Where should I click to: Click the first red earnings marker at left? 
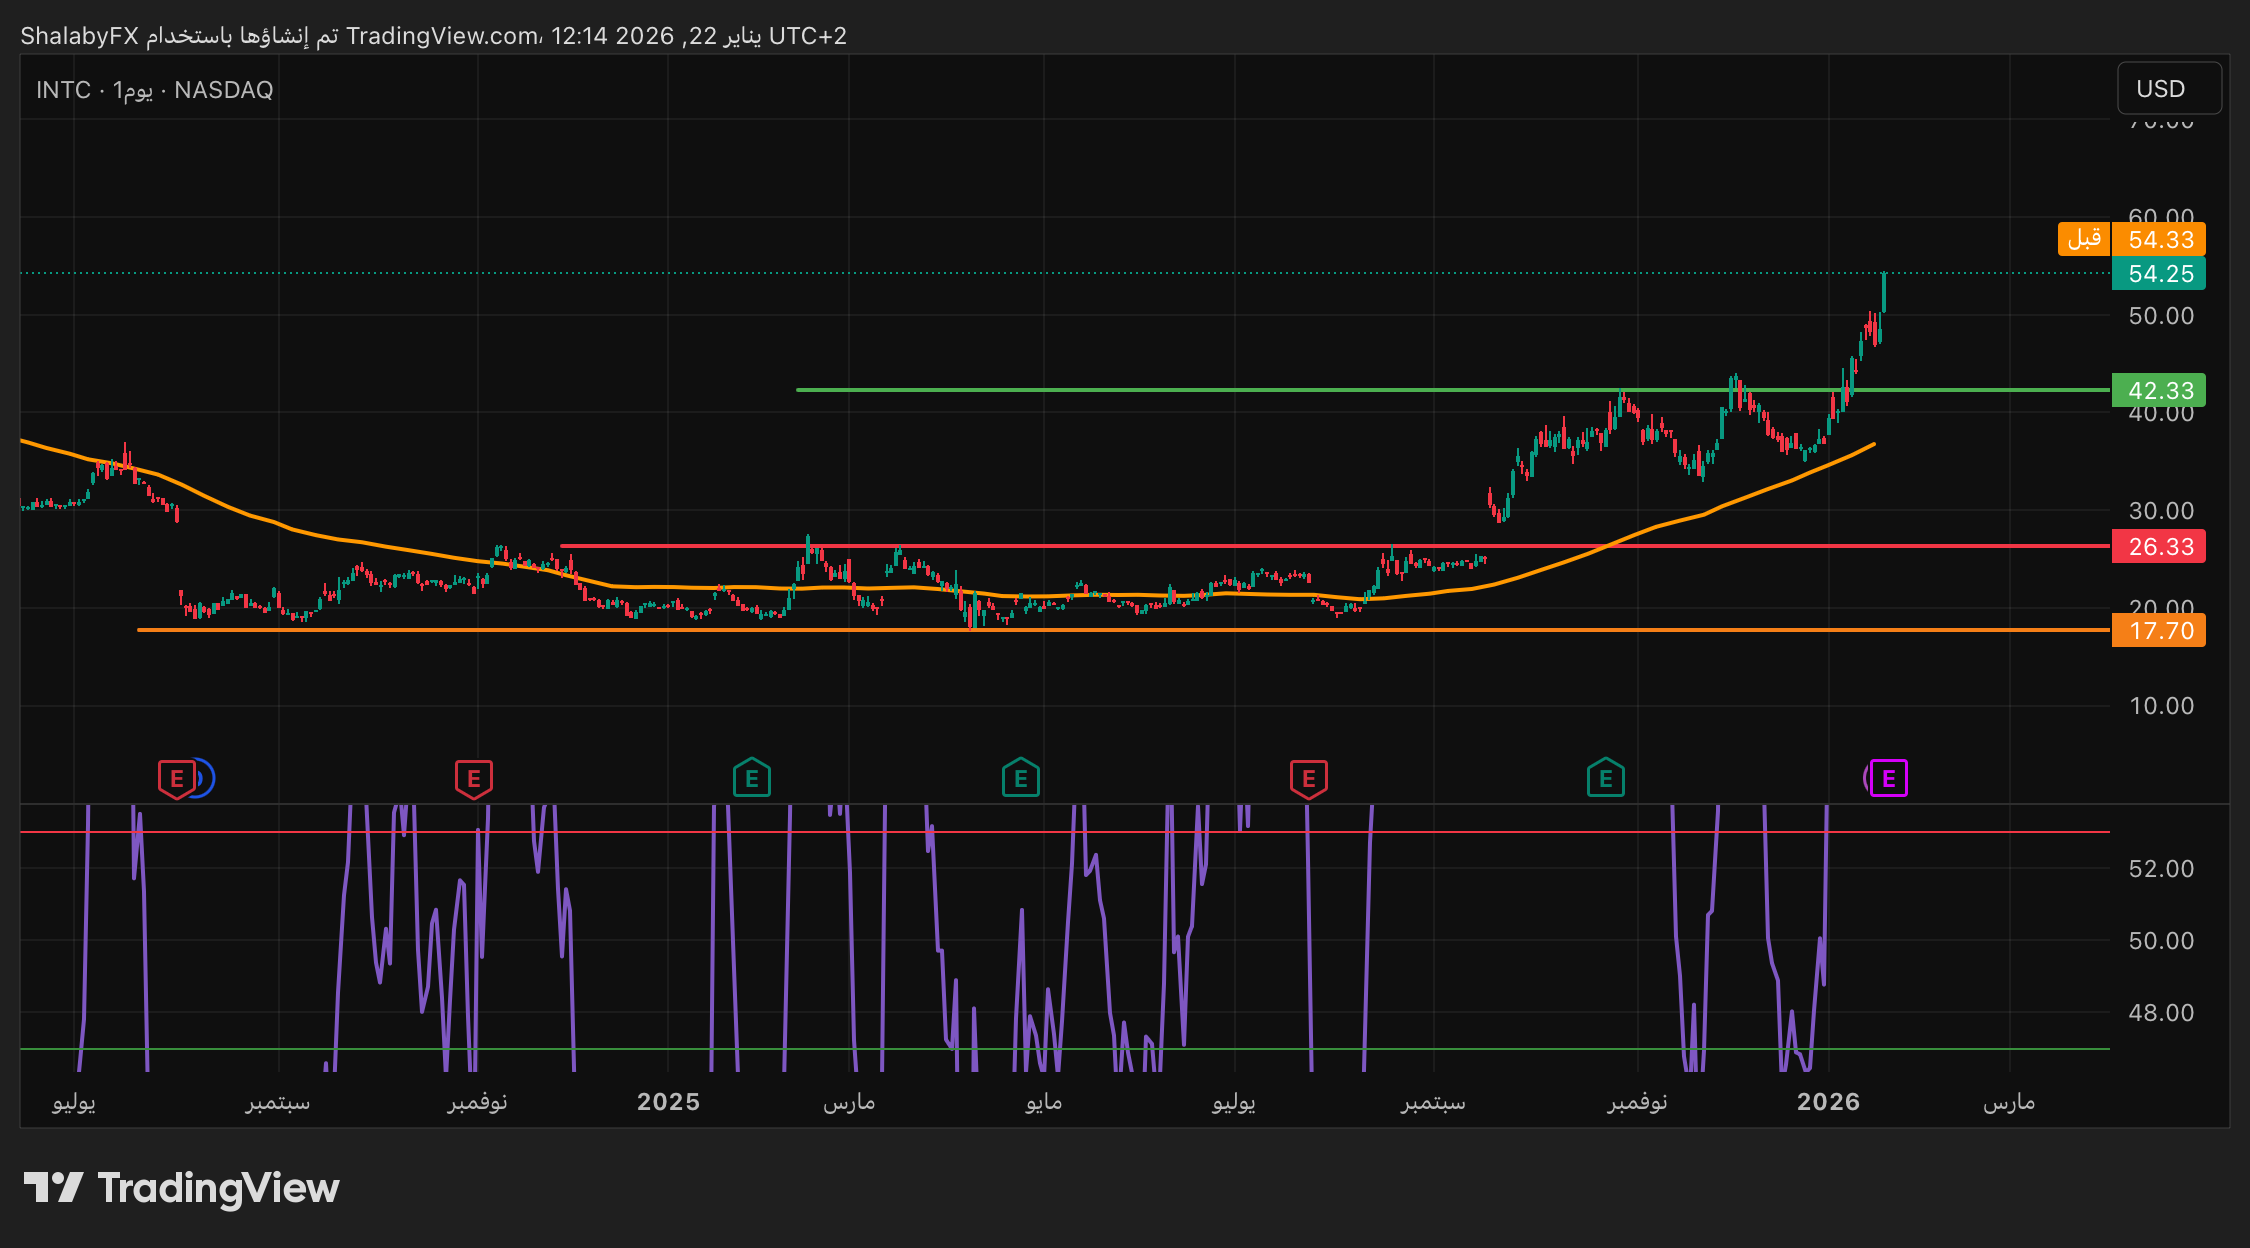(176, 778)
